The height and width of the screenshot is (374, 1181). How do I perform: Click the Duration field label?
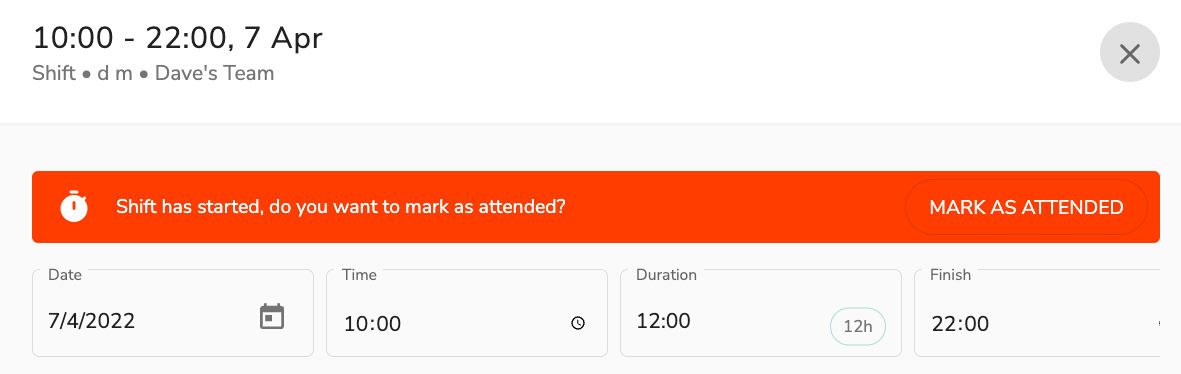tap(667, 275)
